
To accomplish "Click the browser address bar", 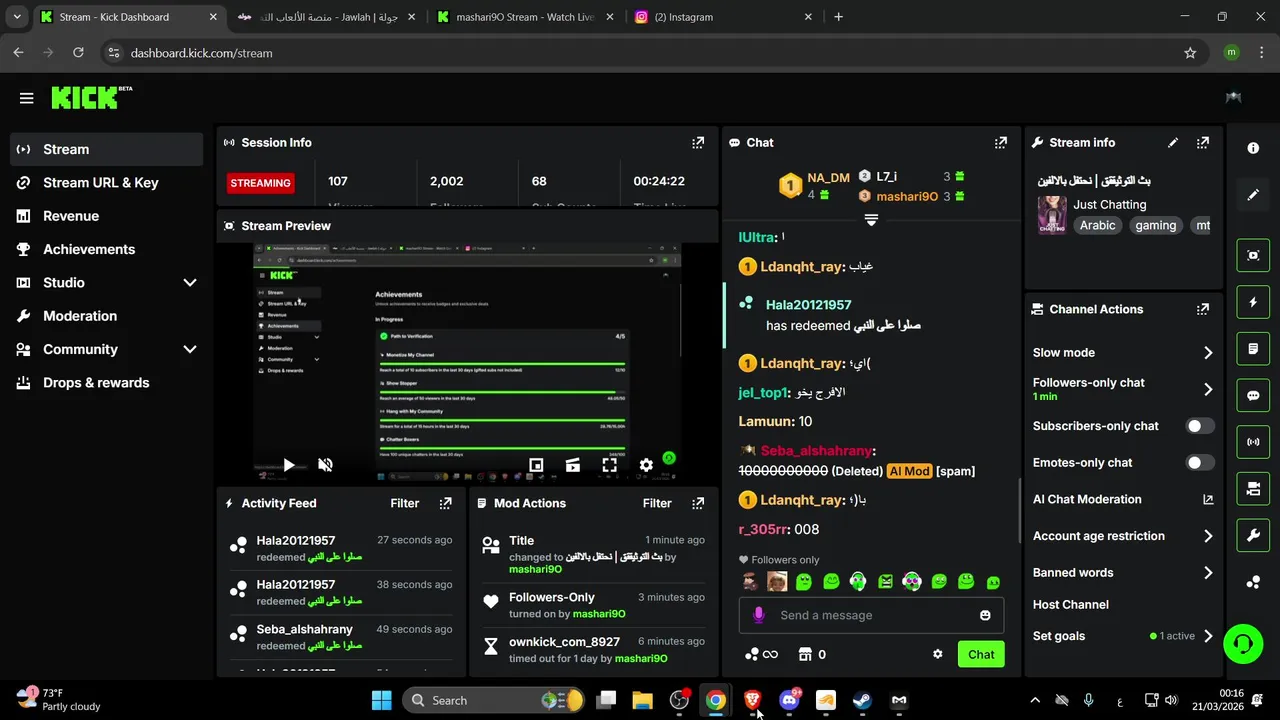I will pyautogui.click(x=640, y=53).
